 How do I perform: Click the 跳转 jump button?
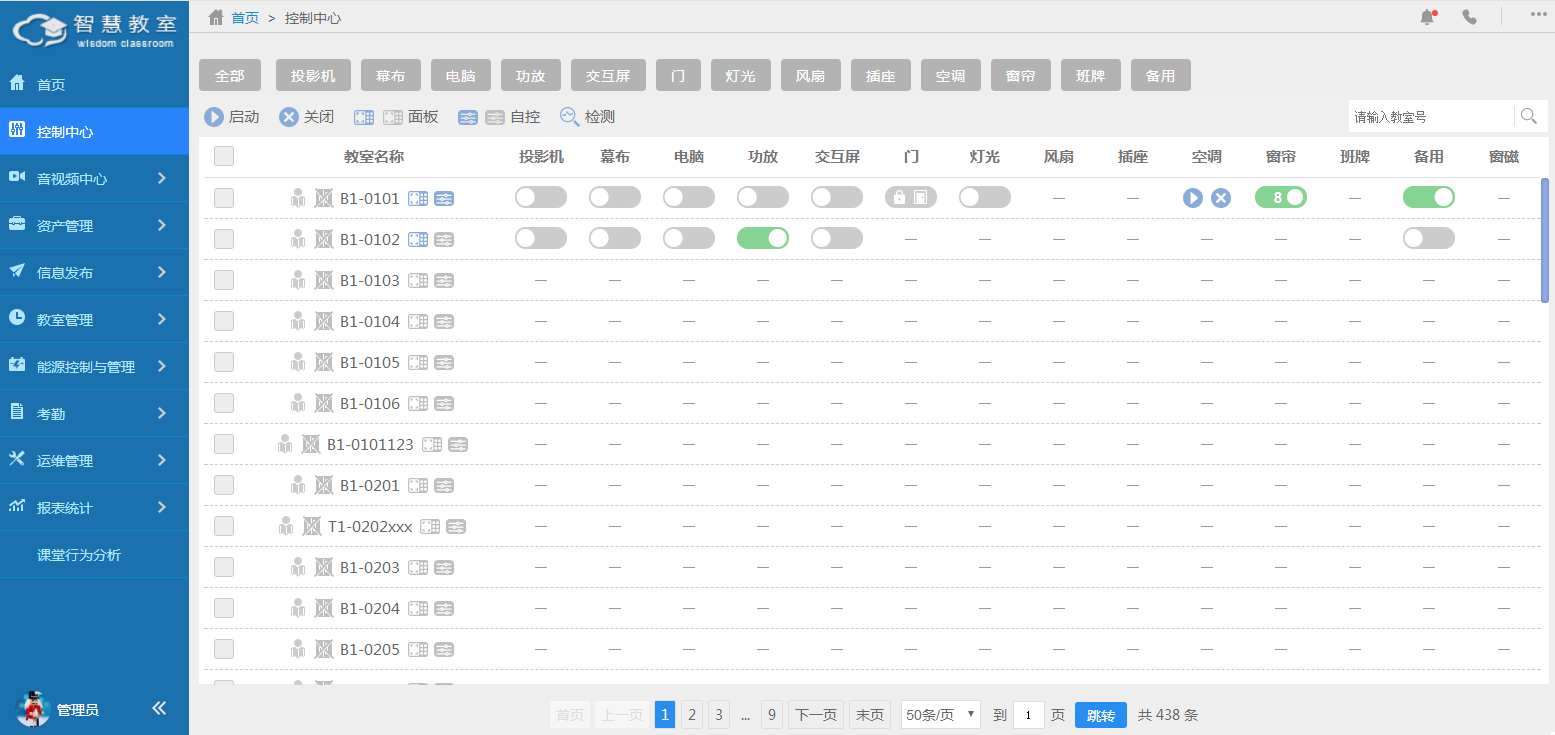(x=1100, y=715)
